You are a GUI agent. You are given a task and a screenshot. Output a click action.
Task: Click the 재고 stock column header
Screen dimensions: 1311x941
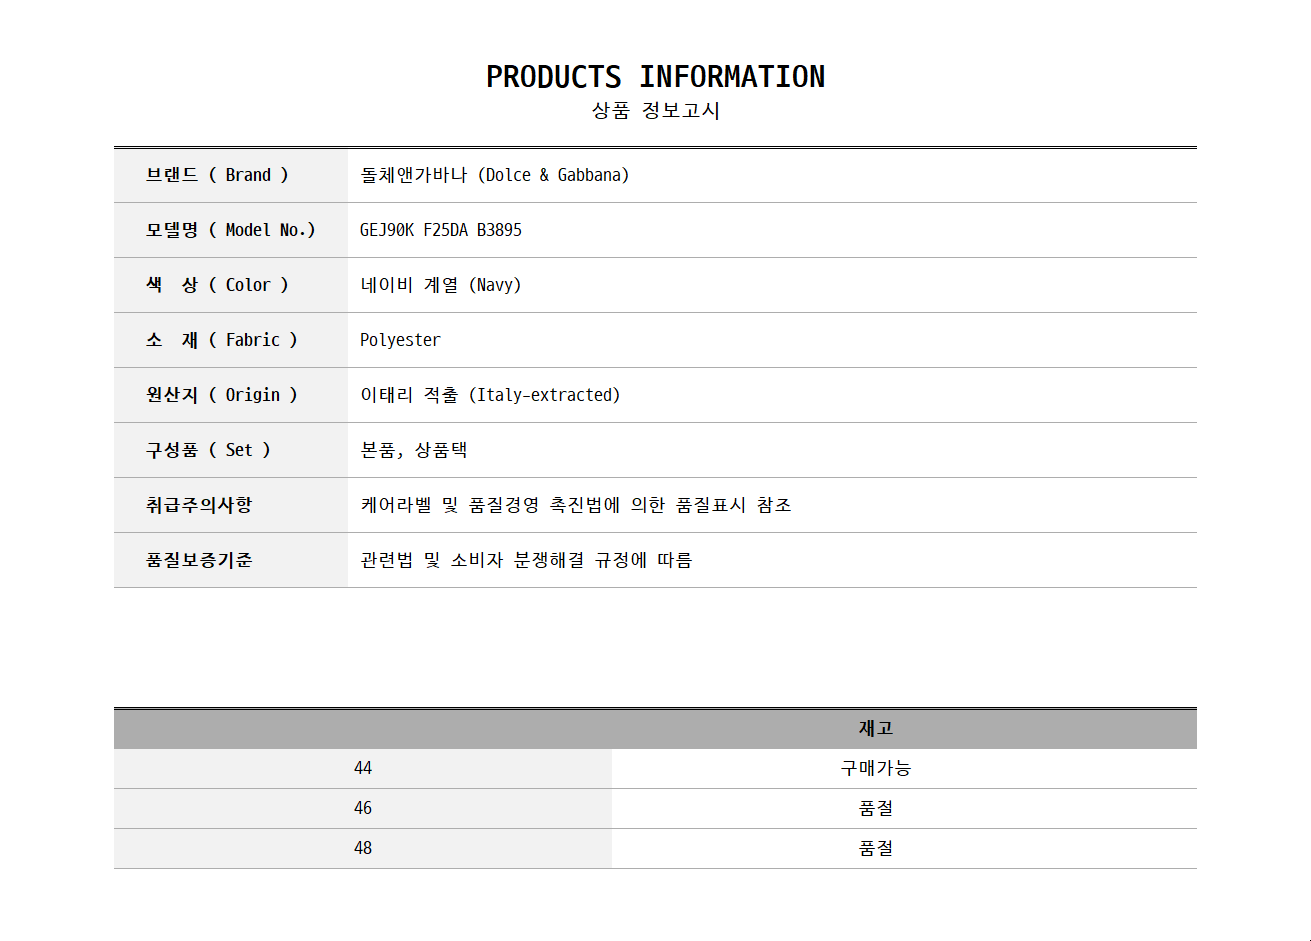[875, 729]
